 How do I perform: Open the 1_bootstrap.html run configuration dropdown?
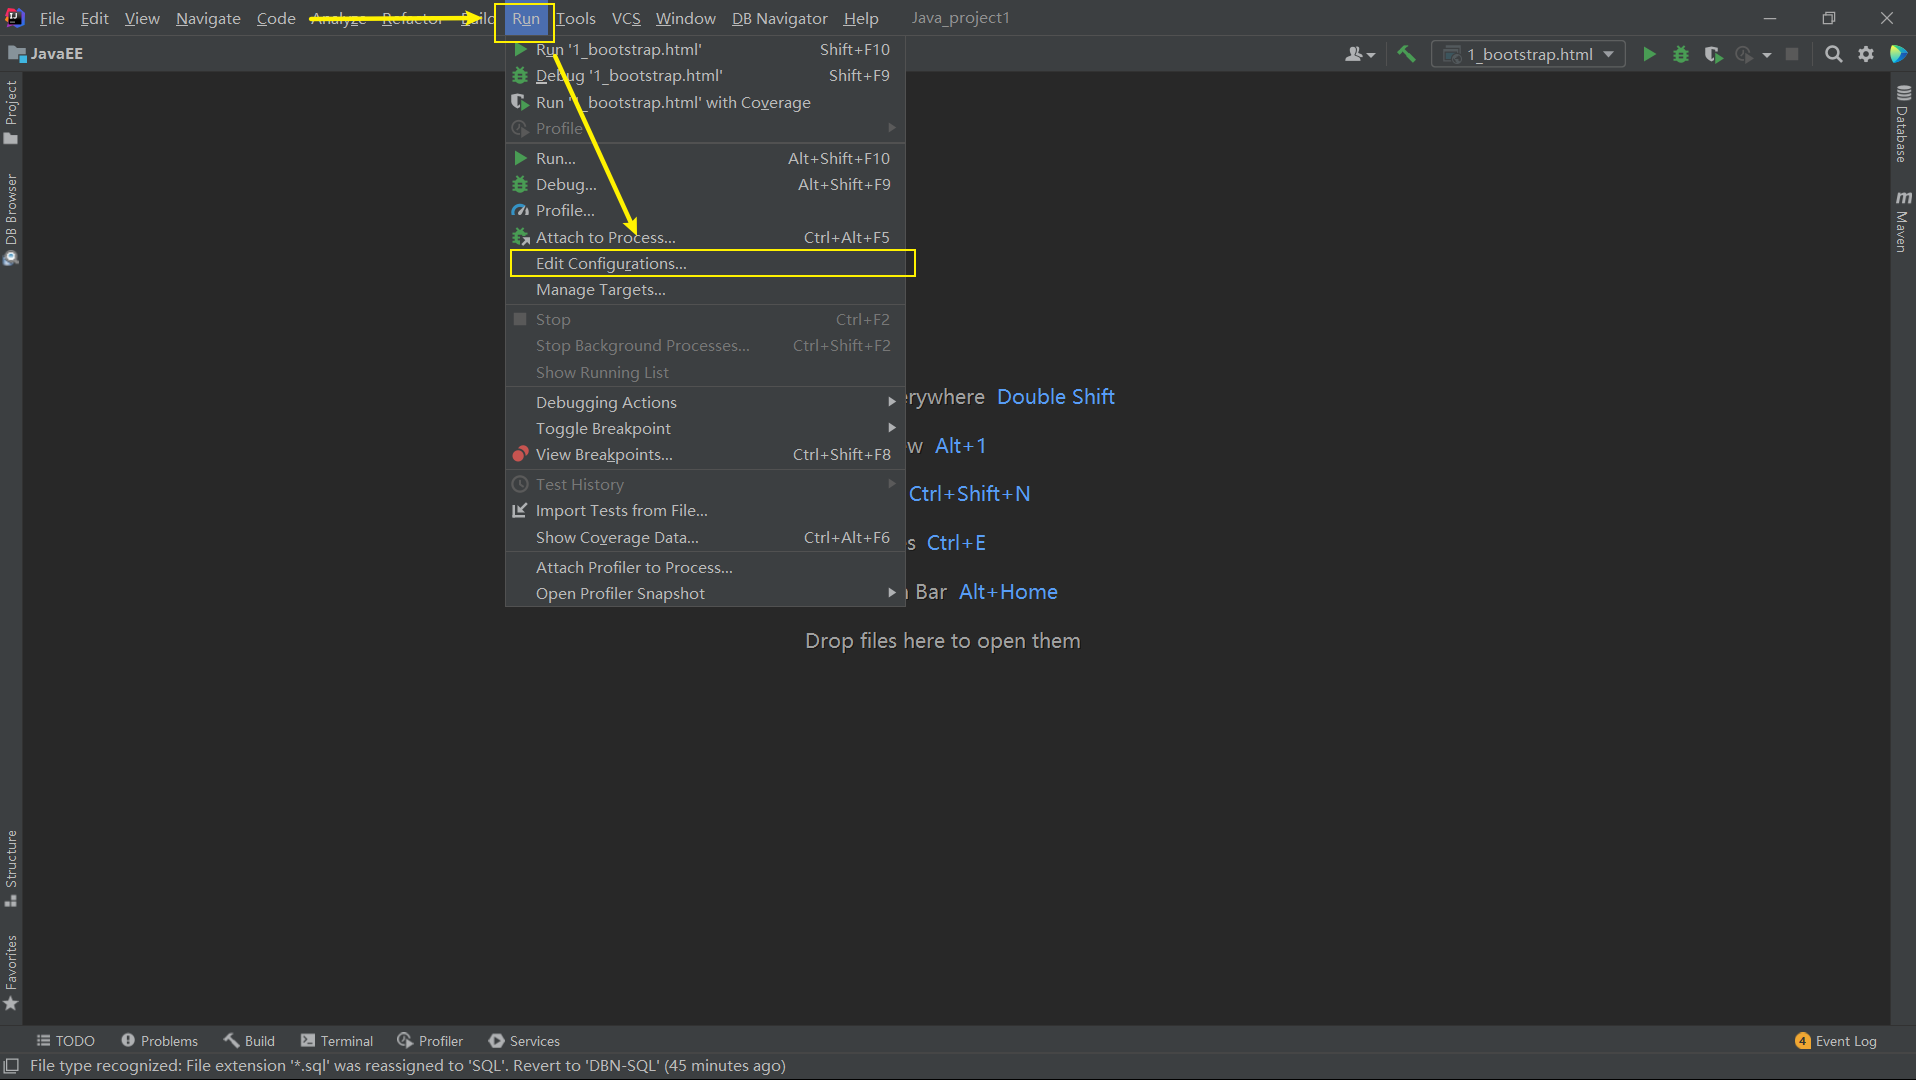[x=1527, y=54]
